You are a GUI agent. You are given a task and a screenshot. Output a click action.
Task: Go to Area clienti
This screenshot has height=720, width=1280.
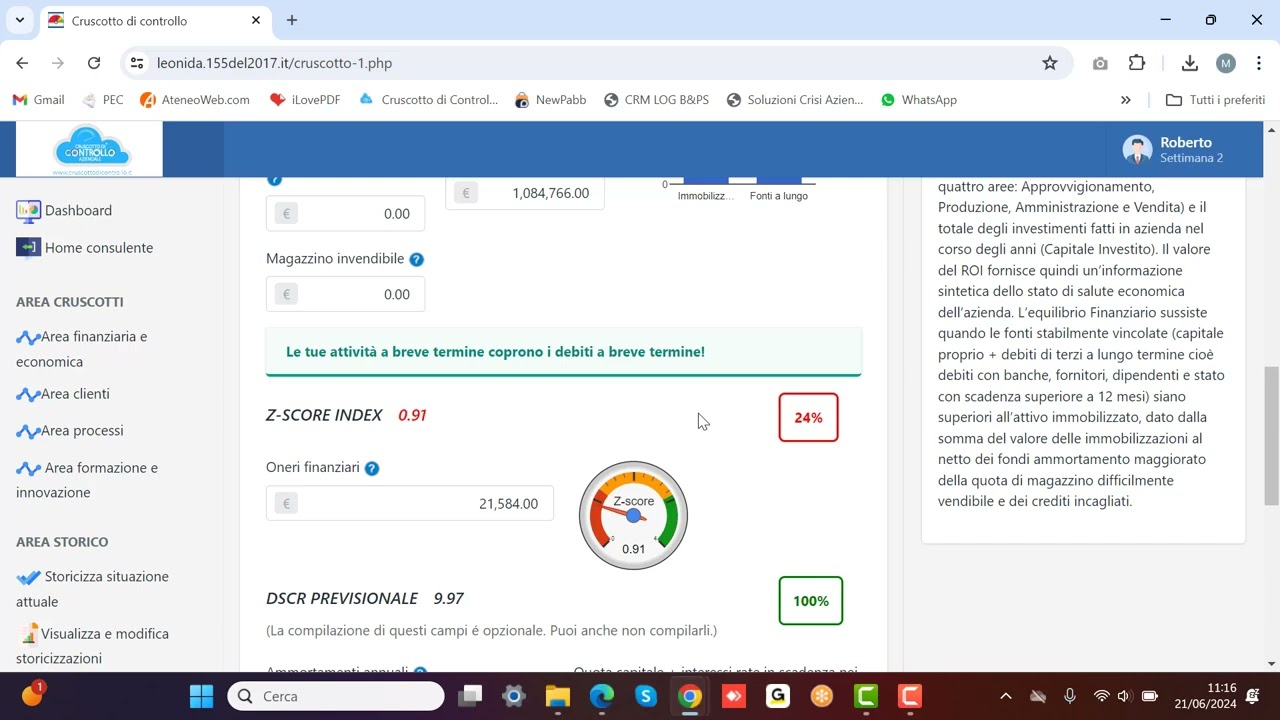click(75, 394)
